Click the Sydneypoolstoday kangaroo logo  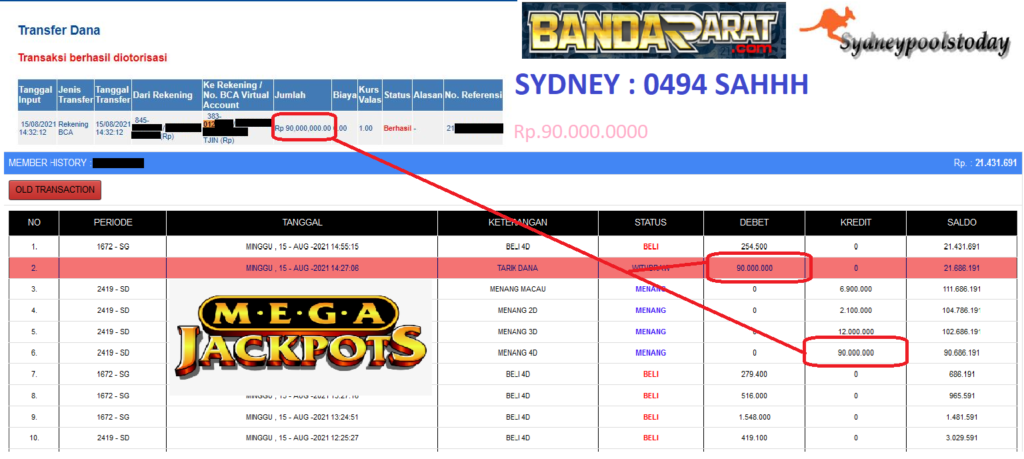click(x=904, y=33)
